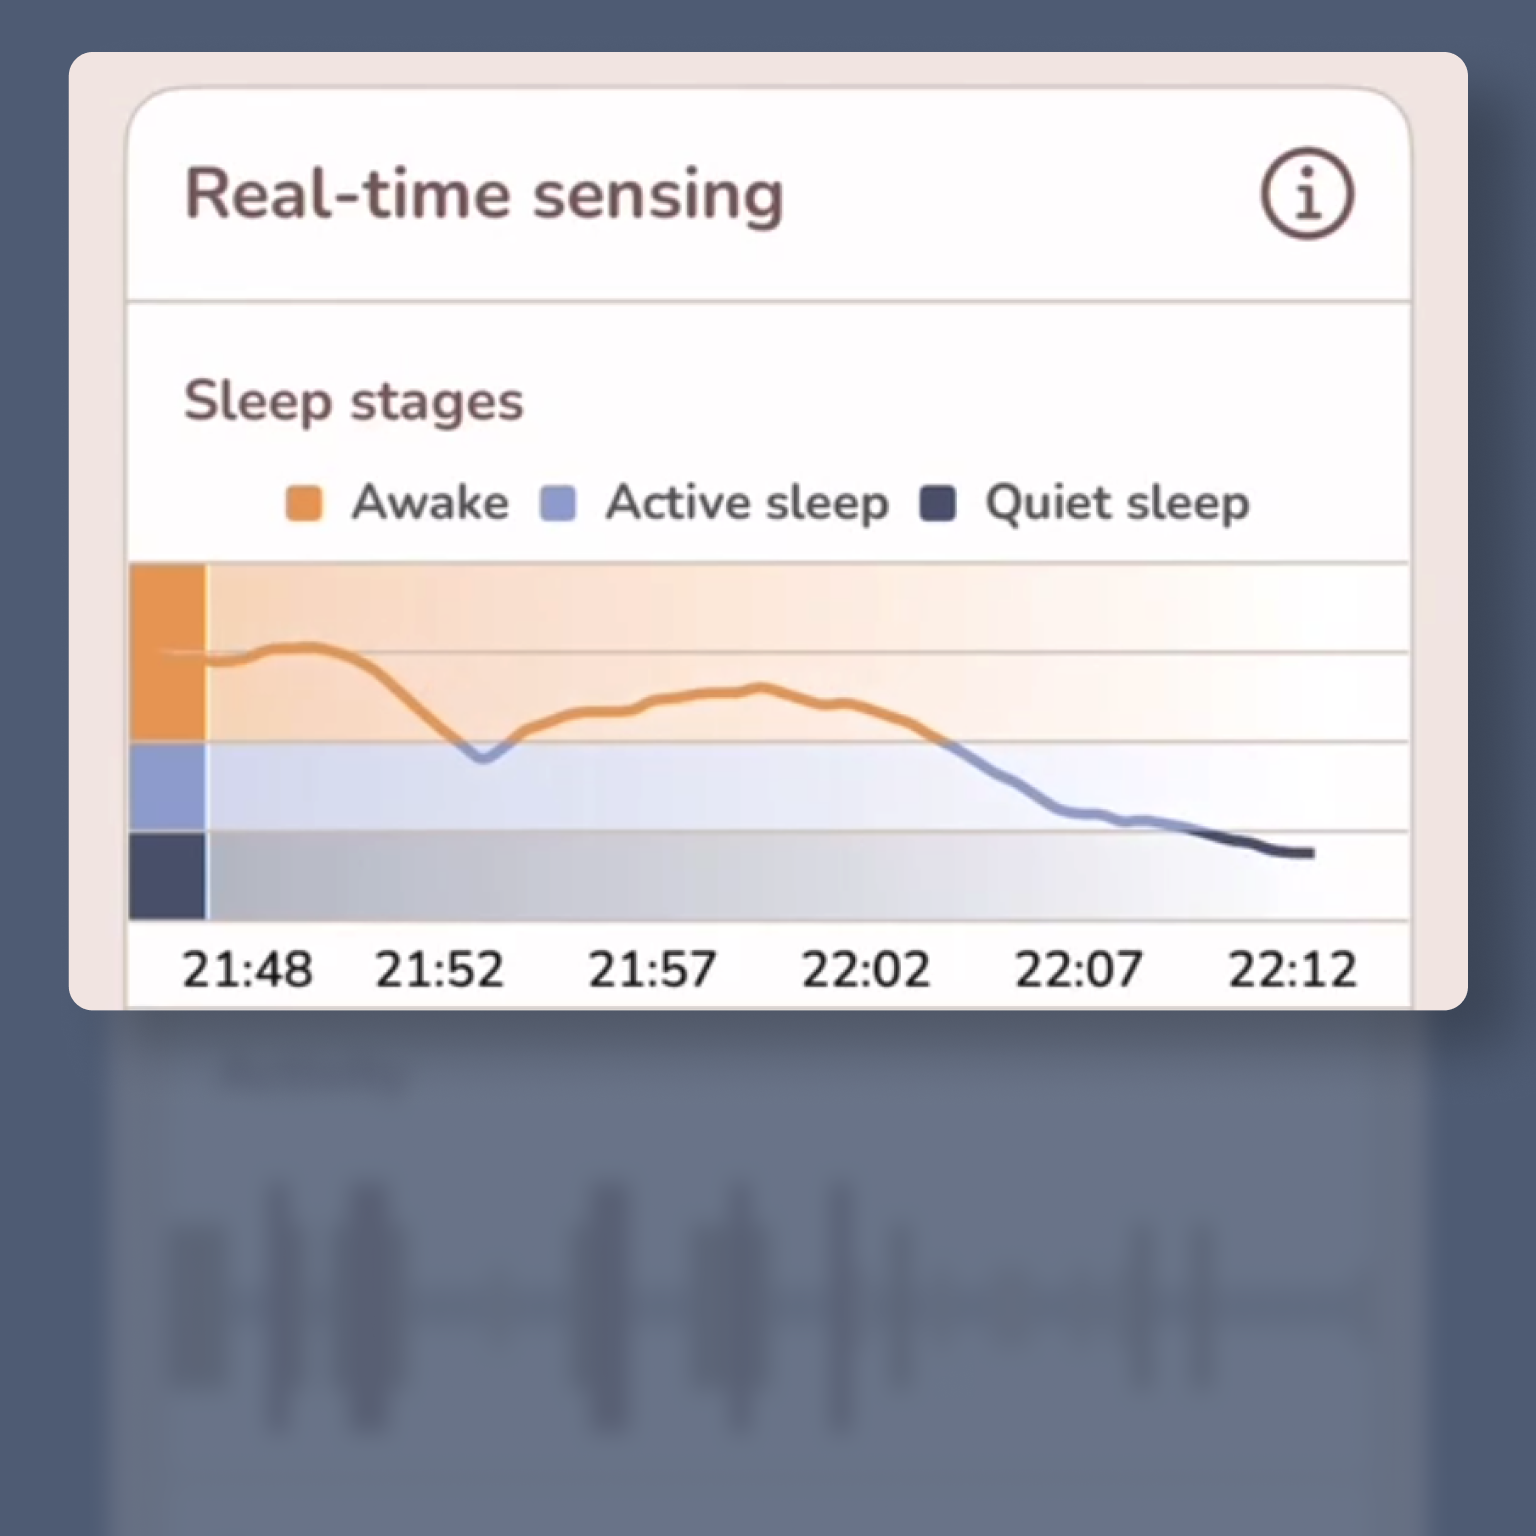Select the 22:12 time axis label
The width and height of the screenshot is (1536, 1536).
click(1292, 969)
